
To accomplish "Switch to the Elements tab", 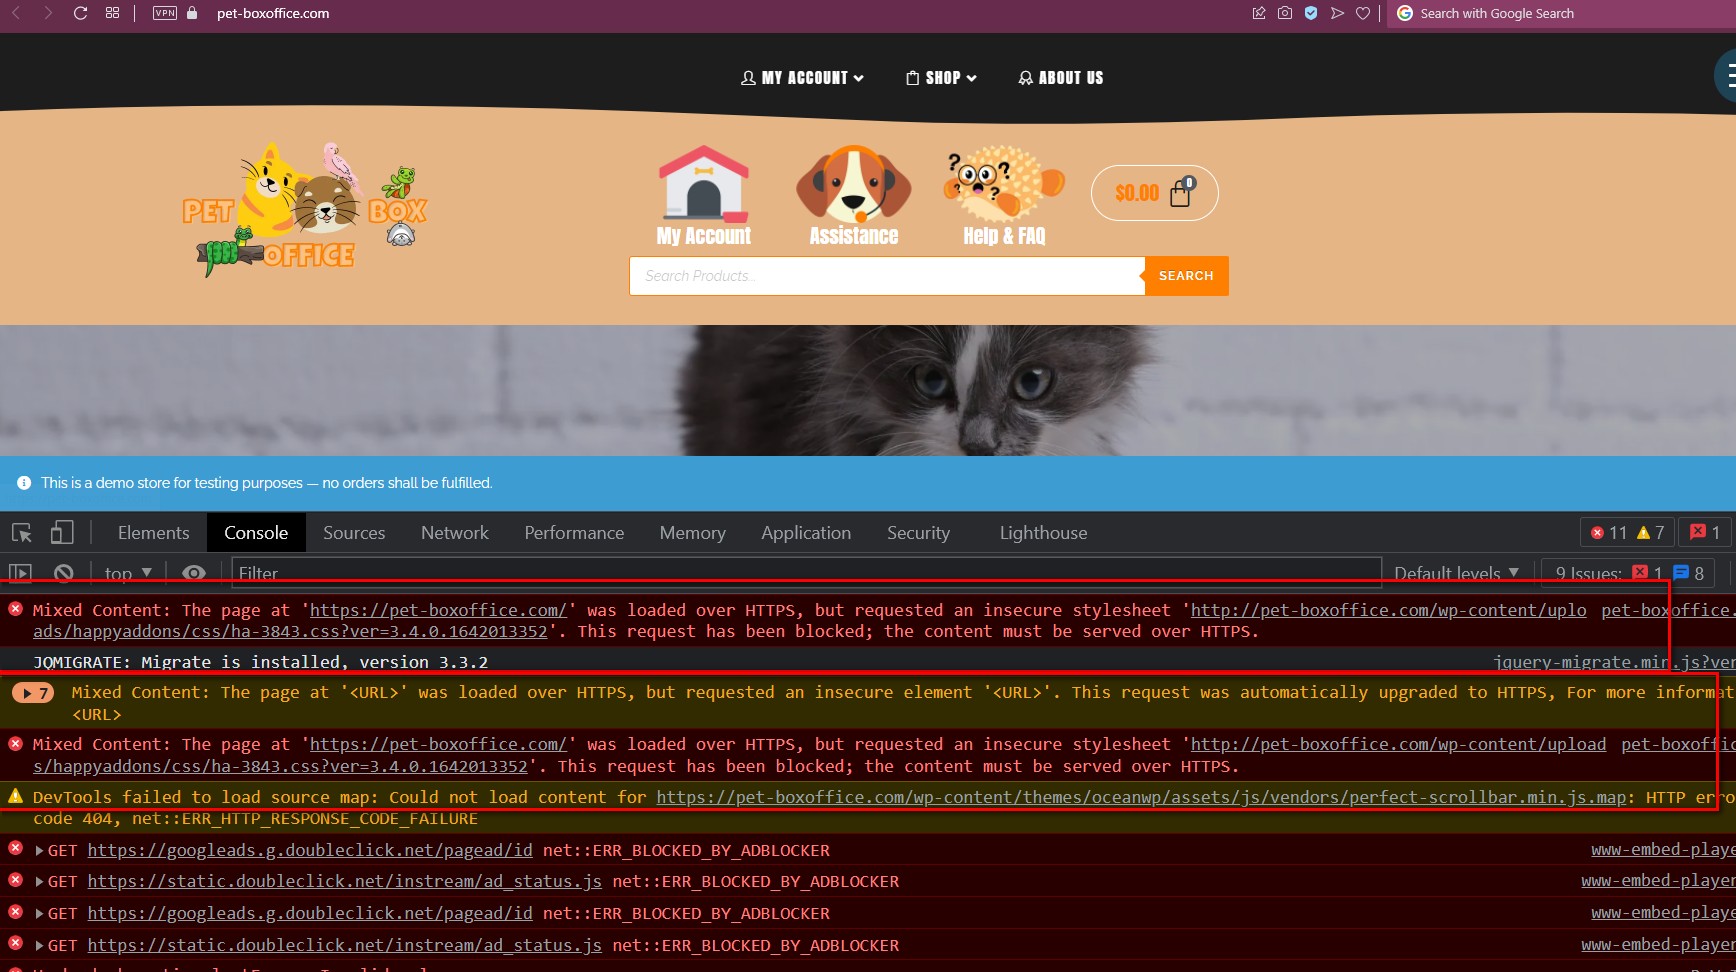I will coord(153,533).
